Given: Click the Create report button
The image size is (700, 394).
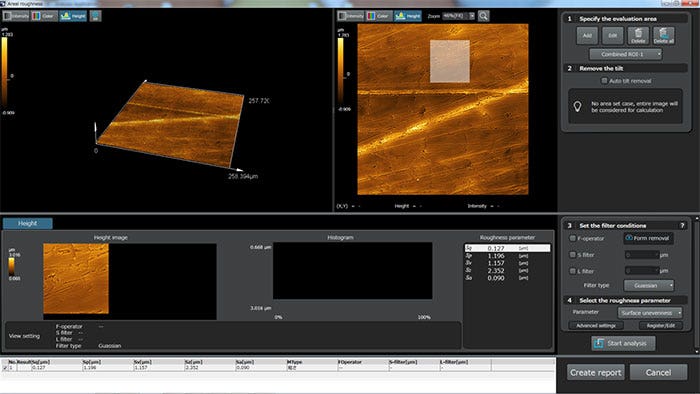Looking at the screenshot, I should 596,372.
